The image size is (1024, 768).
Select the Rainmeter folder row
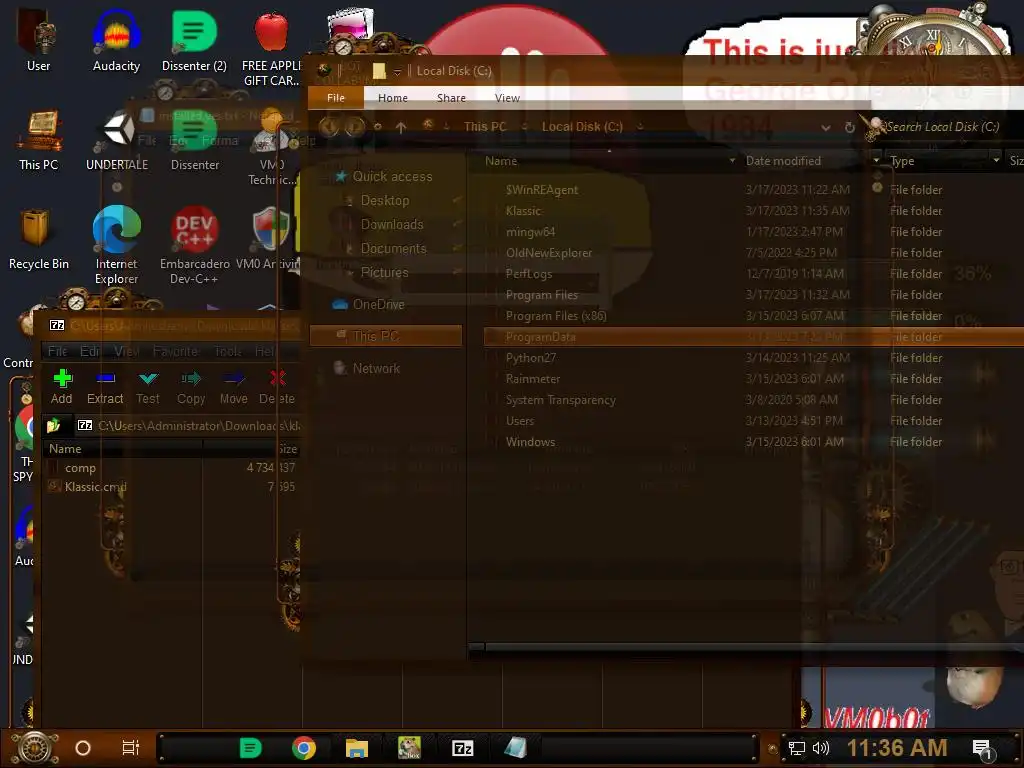click(754, 379)
